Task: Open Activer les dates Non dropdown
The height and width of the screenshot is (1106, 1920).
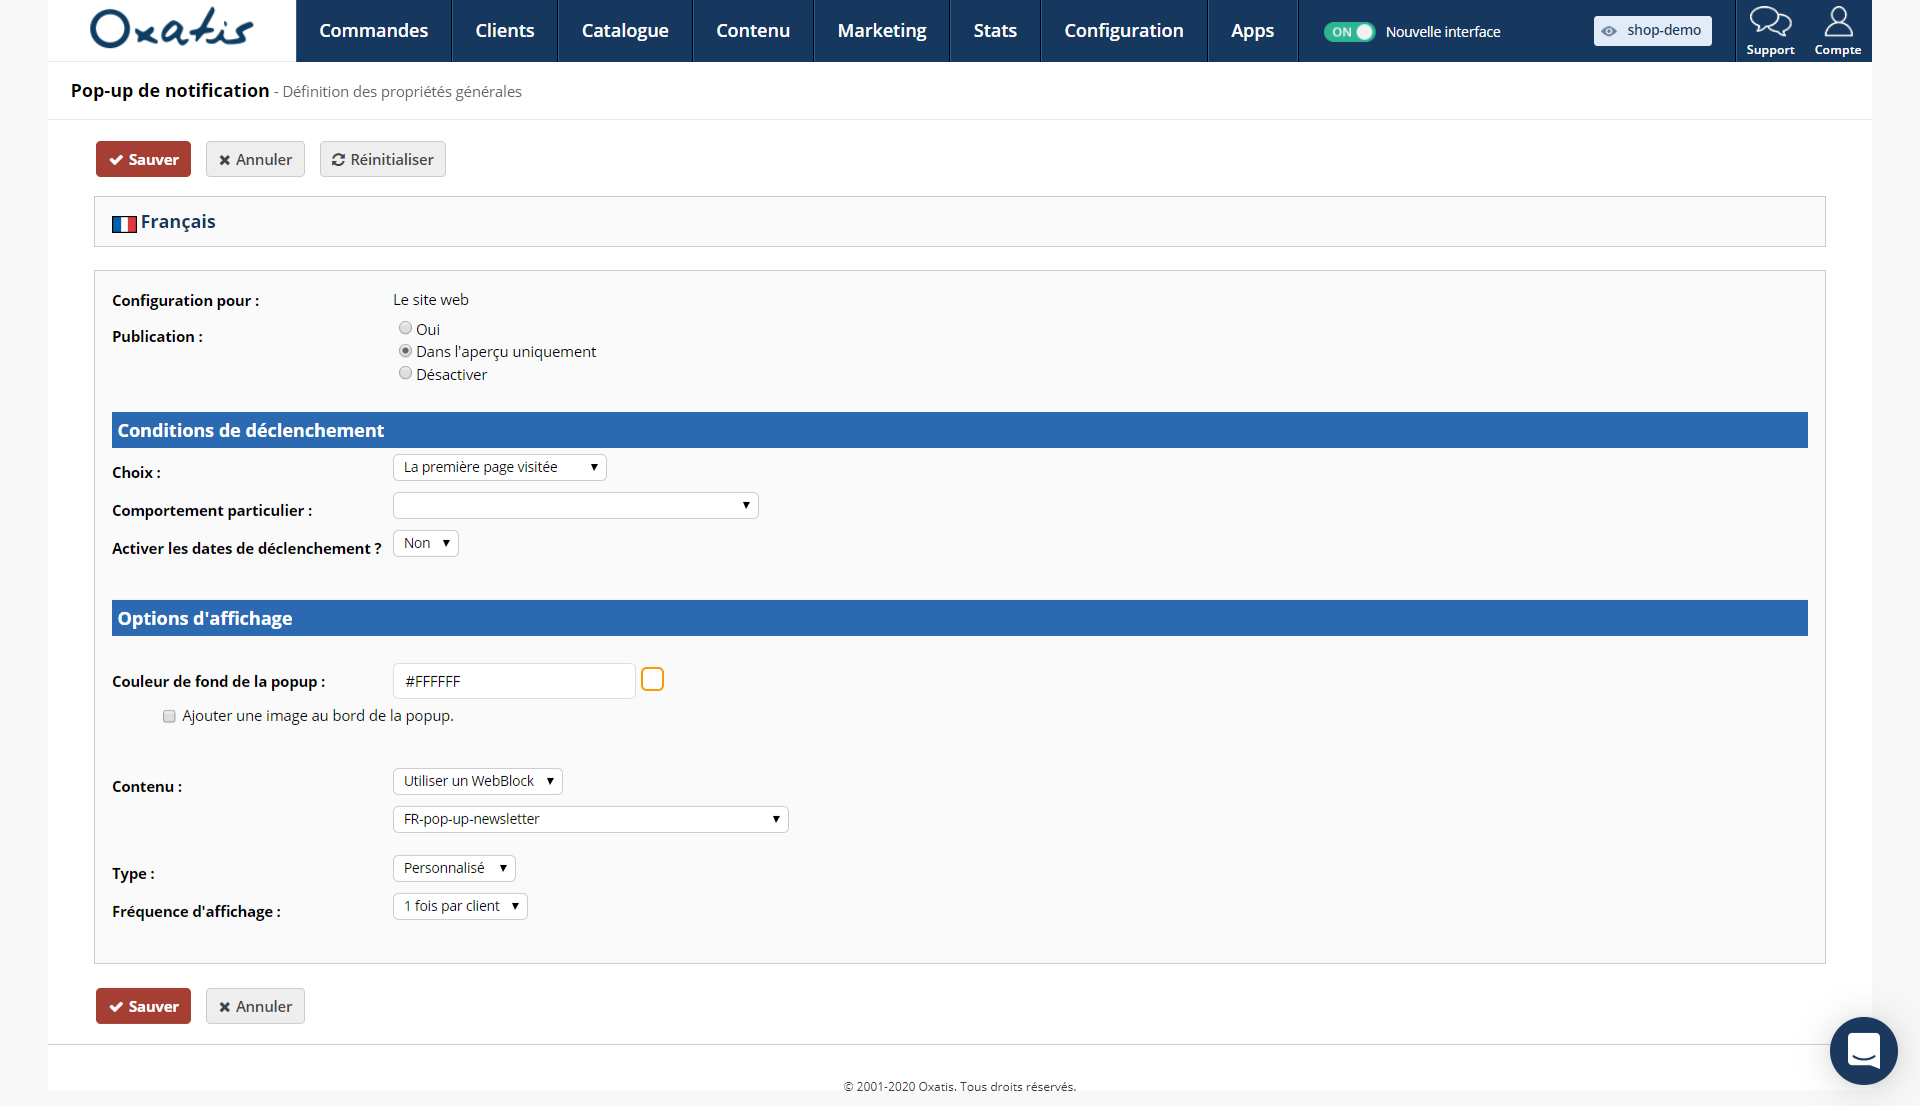Action: click(x=425, y=543)
